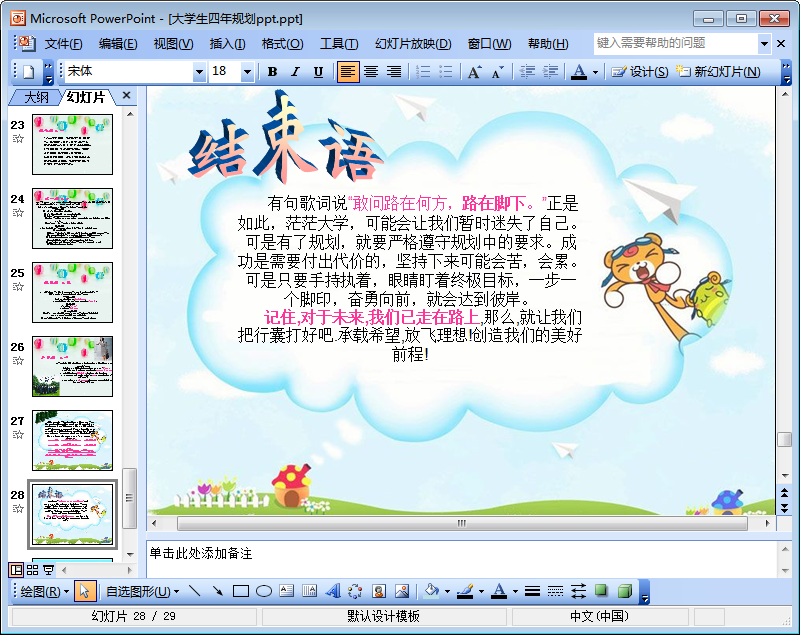This screenshot has height=635, width=800.
Task: Click the increase indent icon
Action: (x=549, y=72)
